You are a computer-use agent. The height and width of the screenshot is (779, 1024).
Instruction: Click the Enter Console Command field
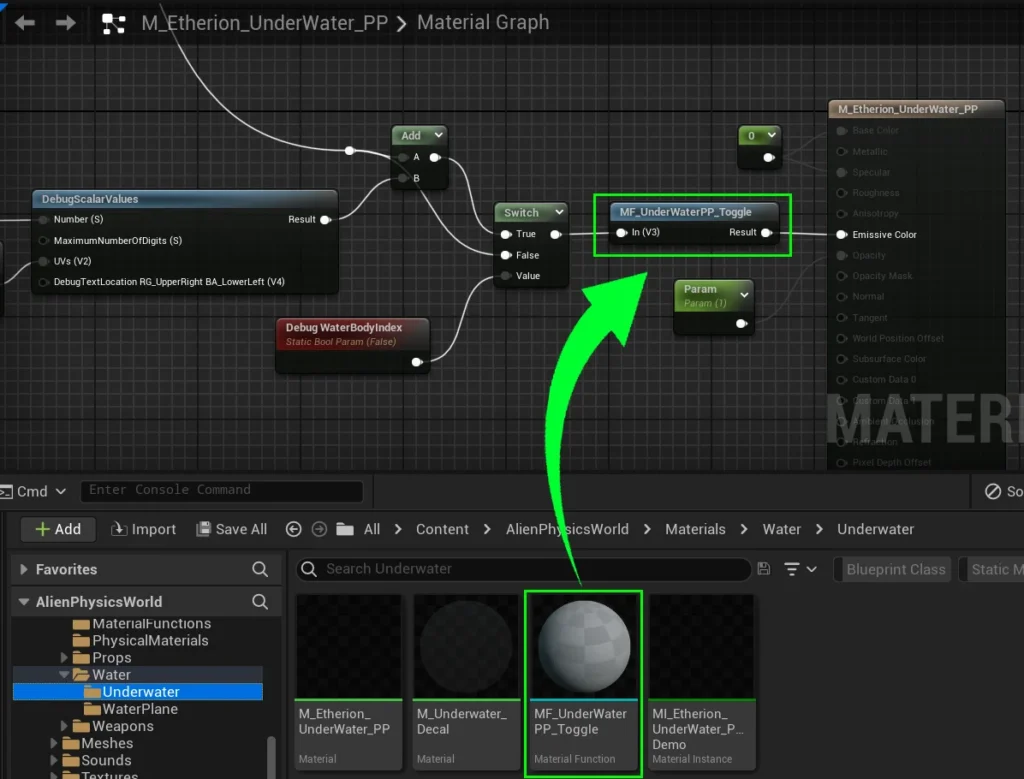pos(220,490)
